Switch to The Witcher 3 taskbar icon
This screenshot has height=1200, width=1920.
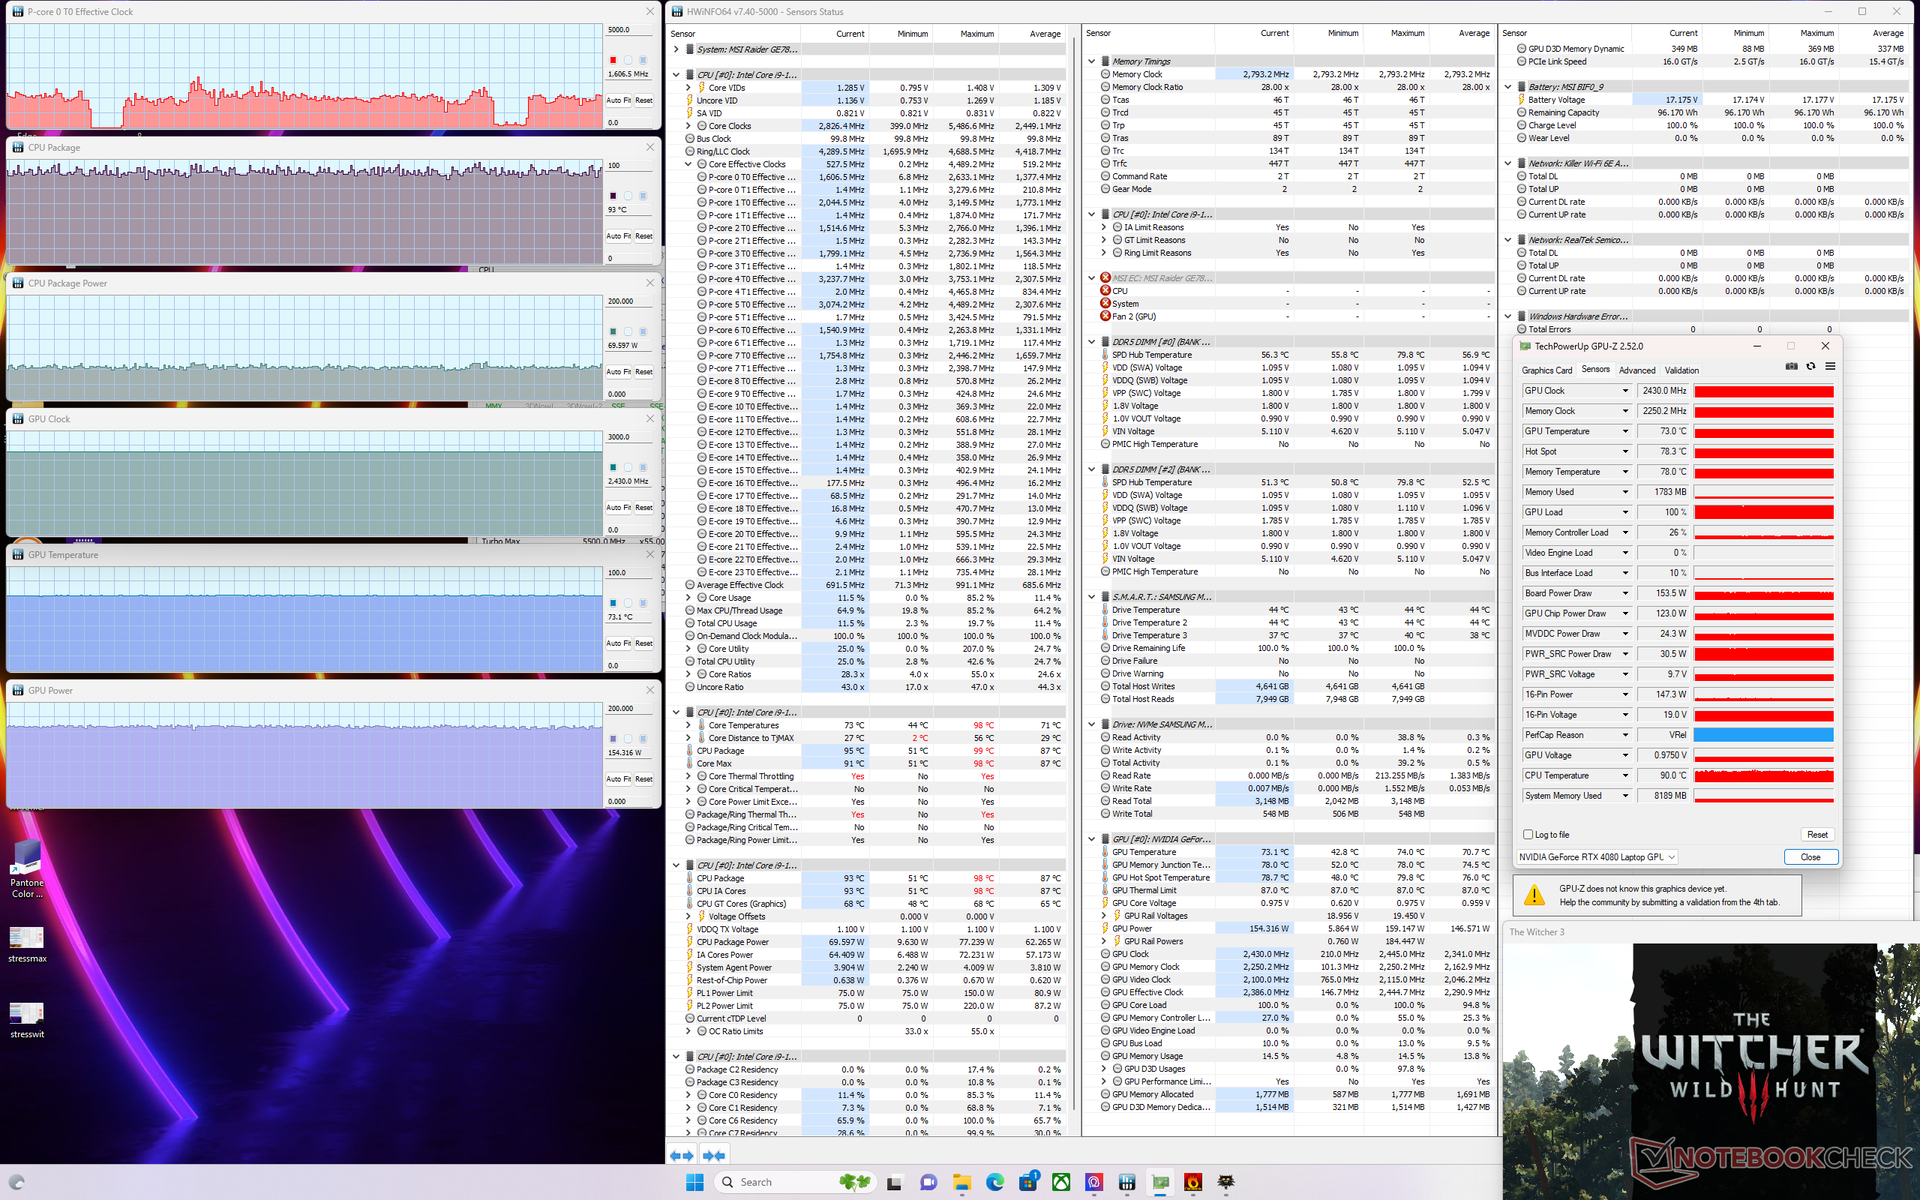pos(1226,1182)
